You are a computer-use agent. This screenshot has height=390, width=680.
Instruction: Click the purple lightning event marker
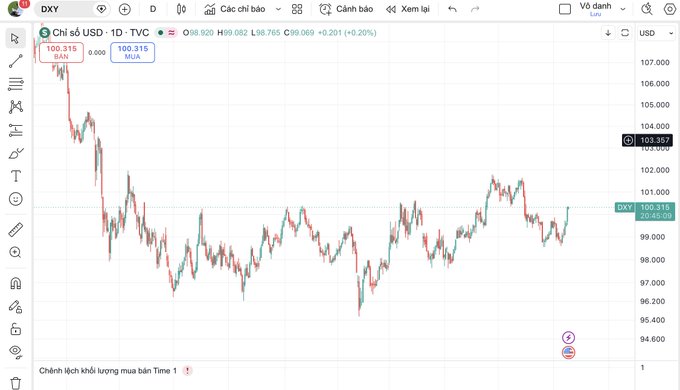click(x=569, y=337)
